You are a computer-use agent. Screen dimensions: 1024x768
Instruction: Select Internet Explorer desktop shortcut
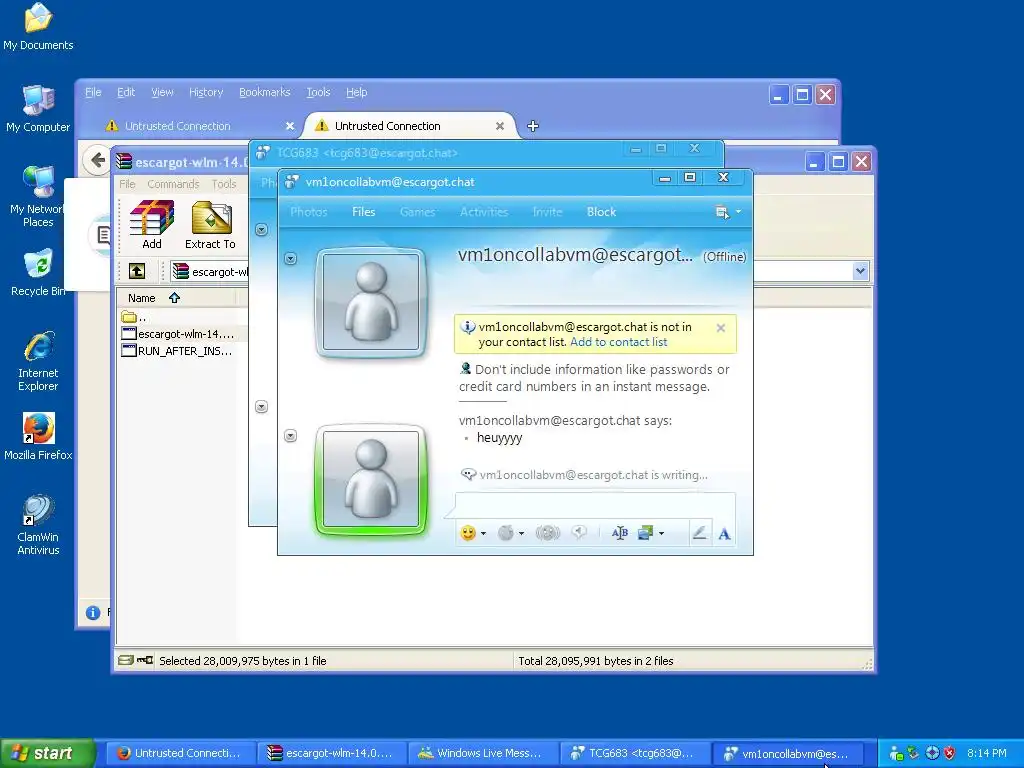point(38,361)
